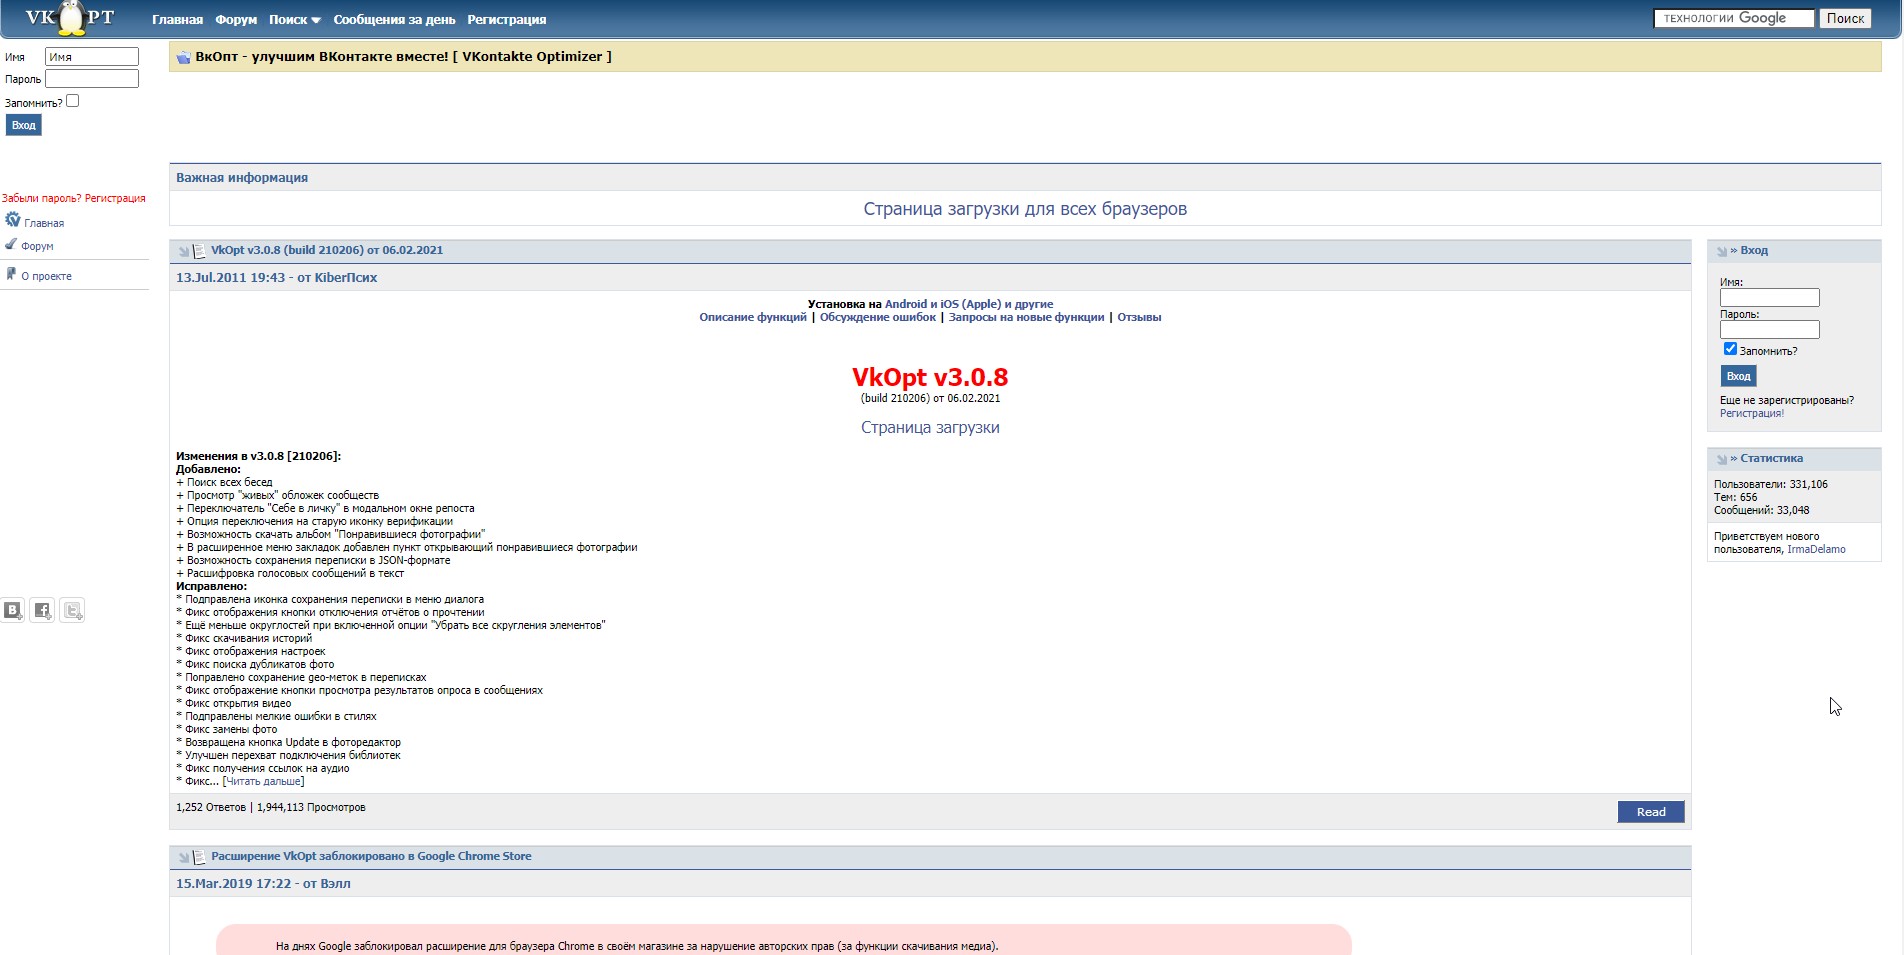Open the Страница загрузки для всех браузеров link
1904x955 pixels.
pos(1025,209)
